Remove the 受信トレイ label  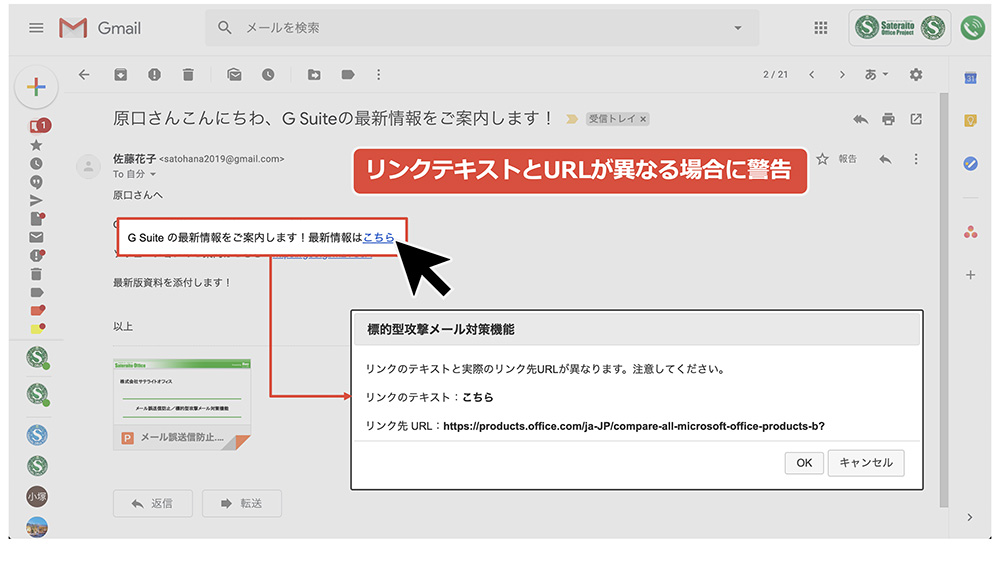click(x=643, y=119)
